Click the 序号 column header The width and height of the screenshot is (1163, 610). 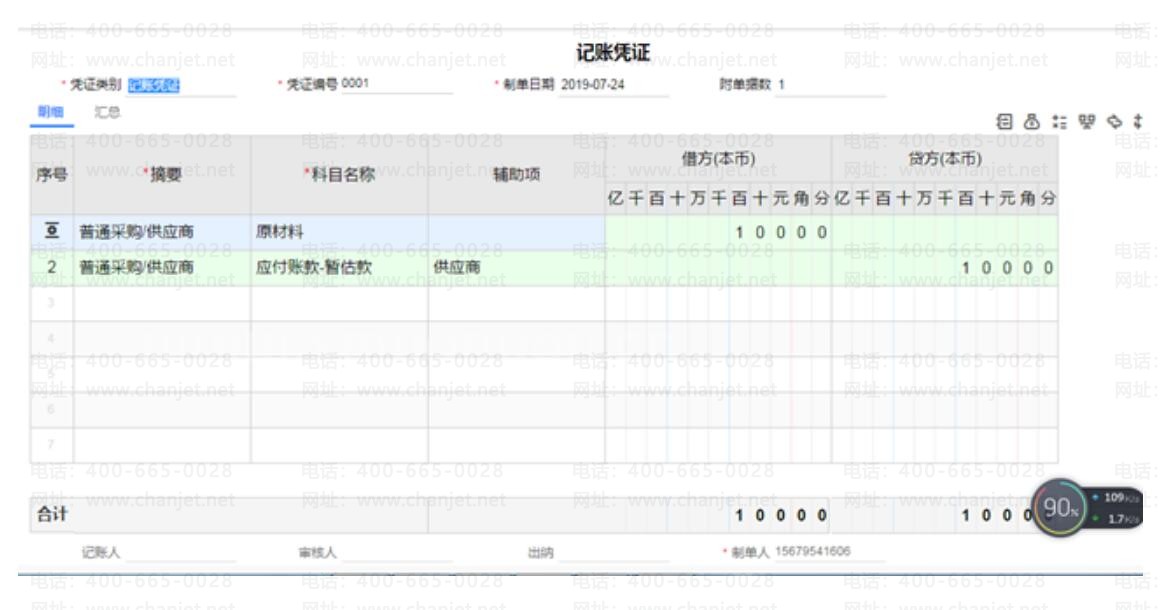(x=51, y=175)
